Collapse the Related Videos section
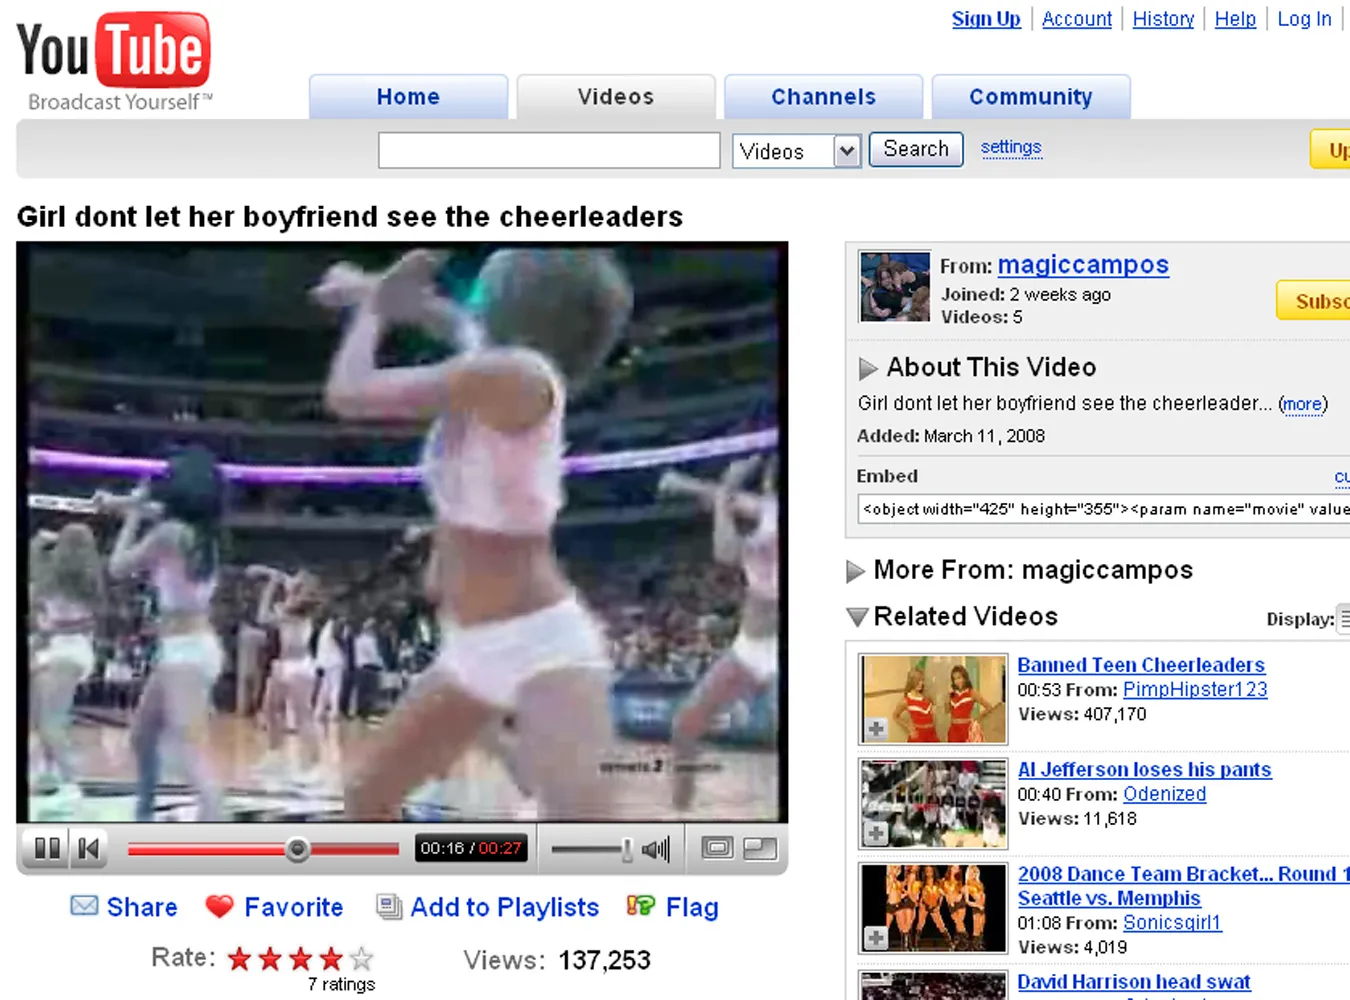Viewport: 1350px width, 1000px height. (x=856, y=617)
